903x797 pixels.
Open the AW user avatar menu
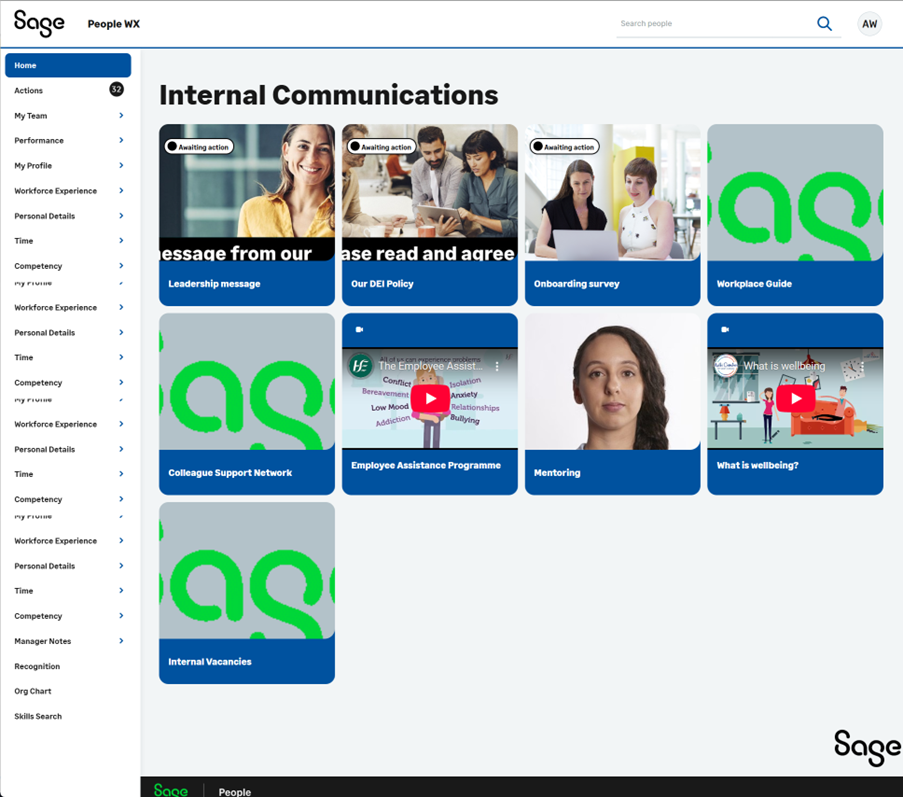click(869, 24)
